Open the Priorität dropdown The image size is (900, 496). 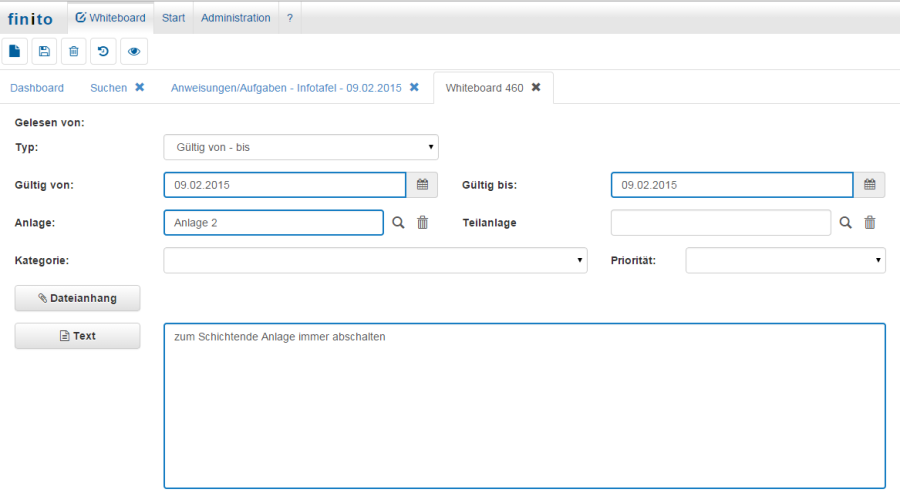coord(785,260)
